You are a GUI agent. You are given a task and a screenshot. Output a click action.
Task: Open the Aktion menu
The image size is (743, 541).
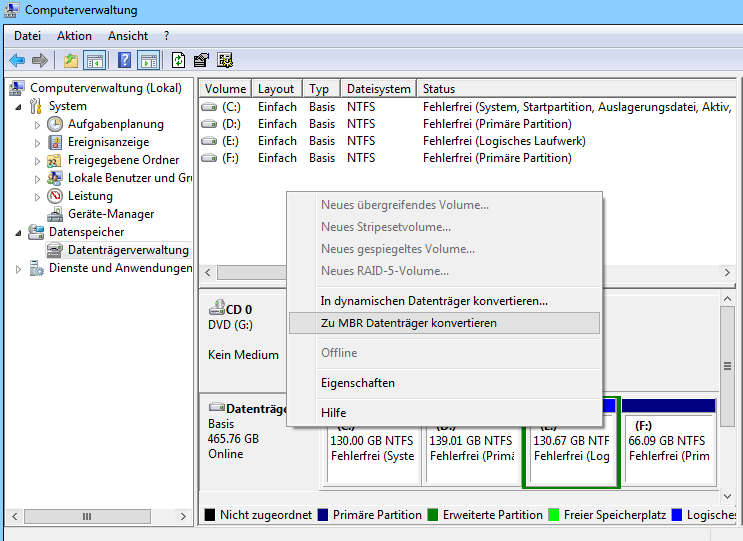pos(74,36)
